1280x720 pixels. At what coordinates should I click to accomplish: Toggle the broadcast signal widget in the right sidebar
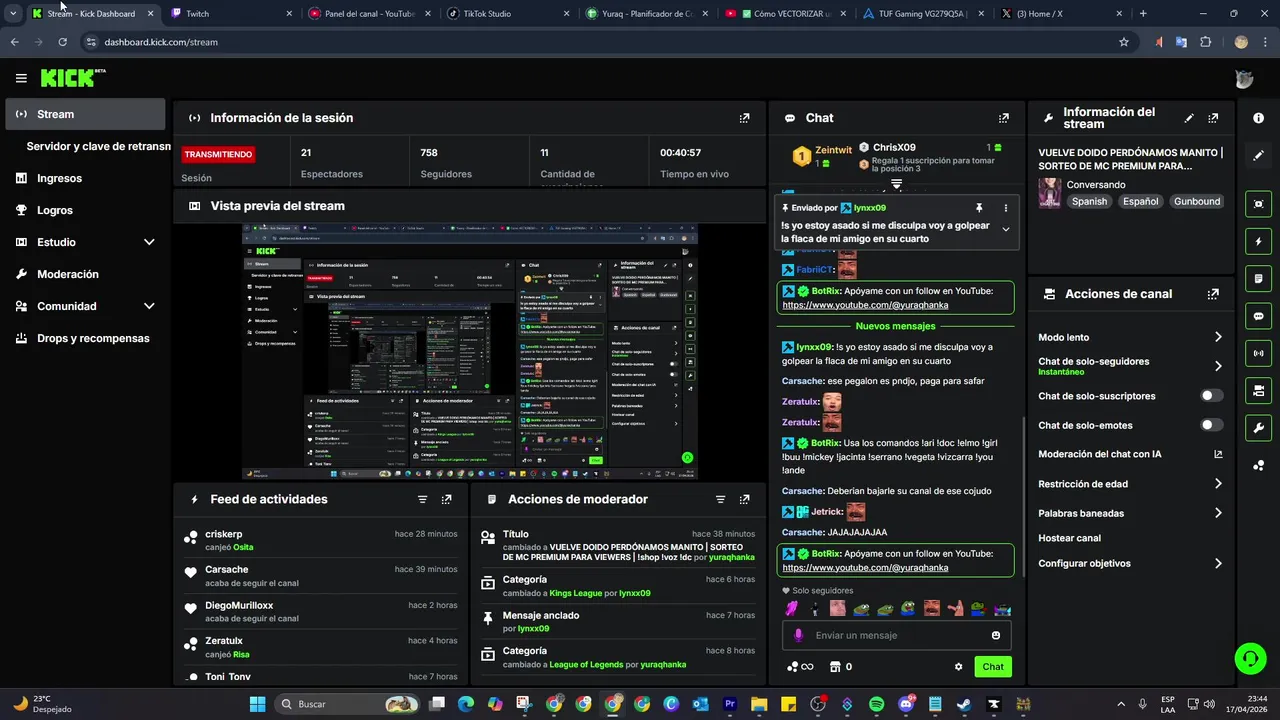[x=1258, y=353]
